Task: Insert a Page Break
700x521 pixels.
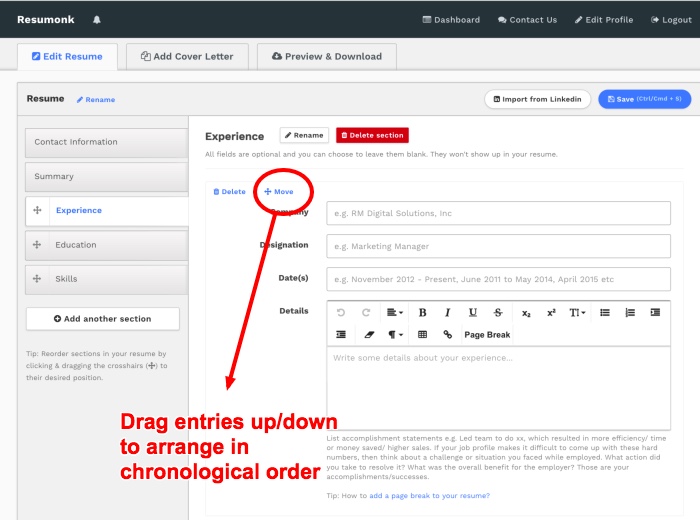Action: coord(487,334)
